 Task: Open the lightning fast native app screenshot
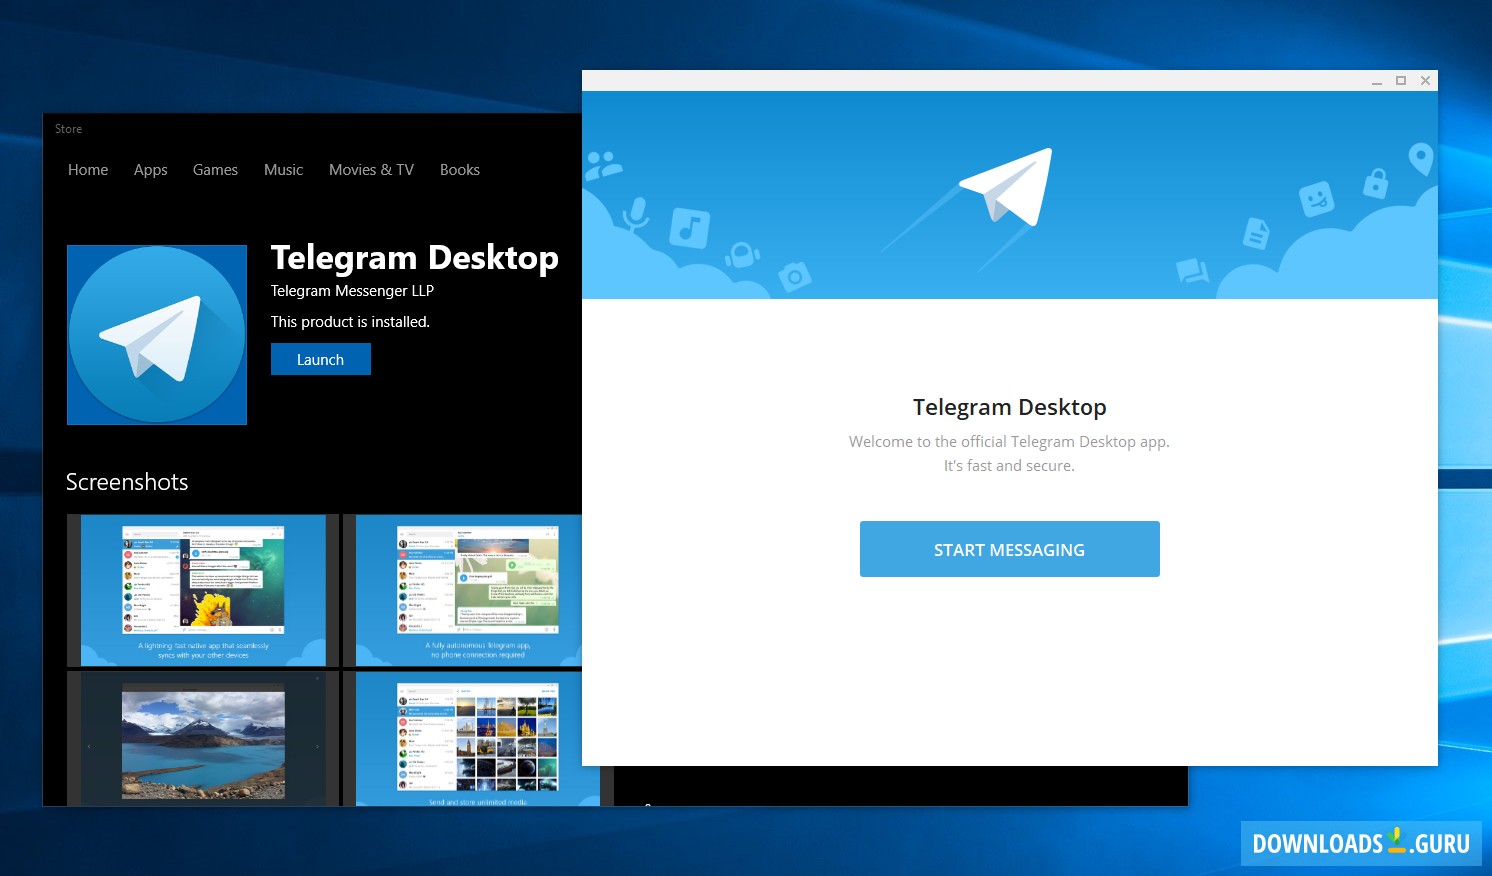(203, 590)
